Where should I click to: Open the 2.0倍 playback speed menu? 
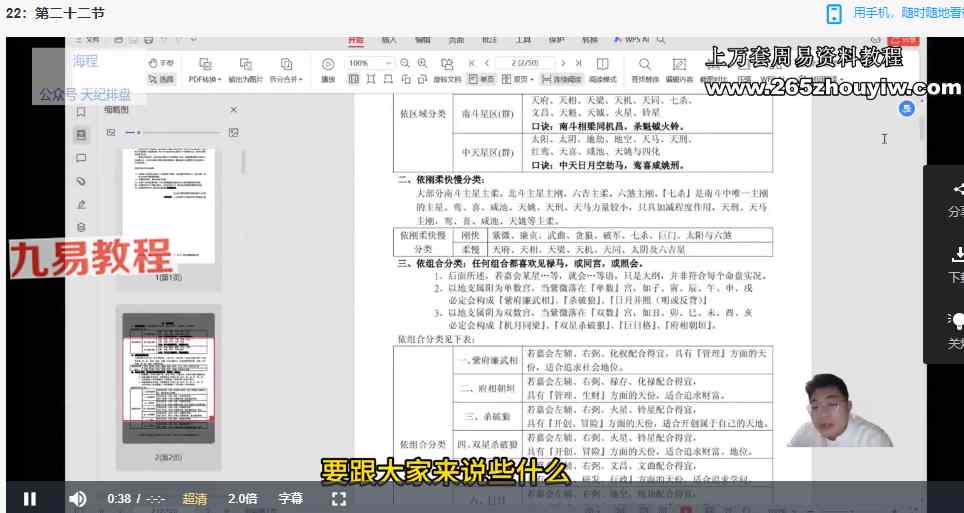coord(242,498)
